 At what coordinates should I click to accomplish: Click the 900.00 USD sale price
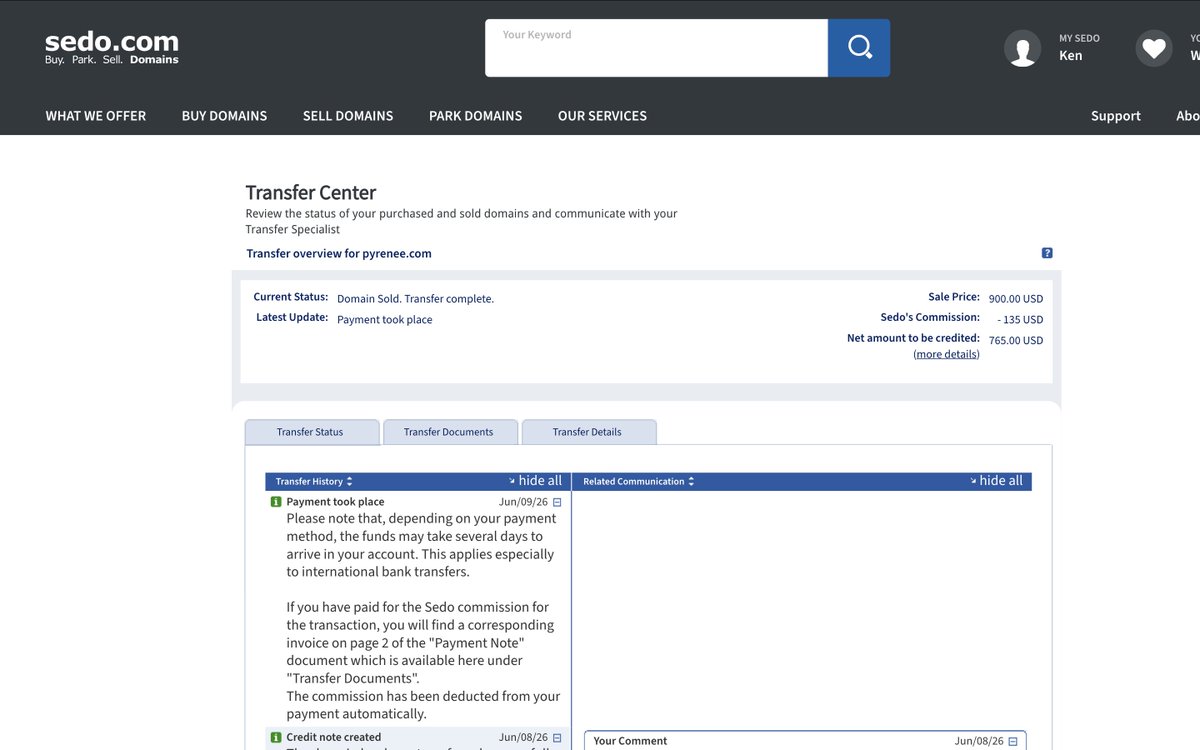(1016, 299)
